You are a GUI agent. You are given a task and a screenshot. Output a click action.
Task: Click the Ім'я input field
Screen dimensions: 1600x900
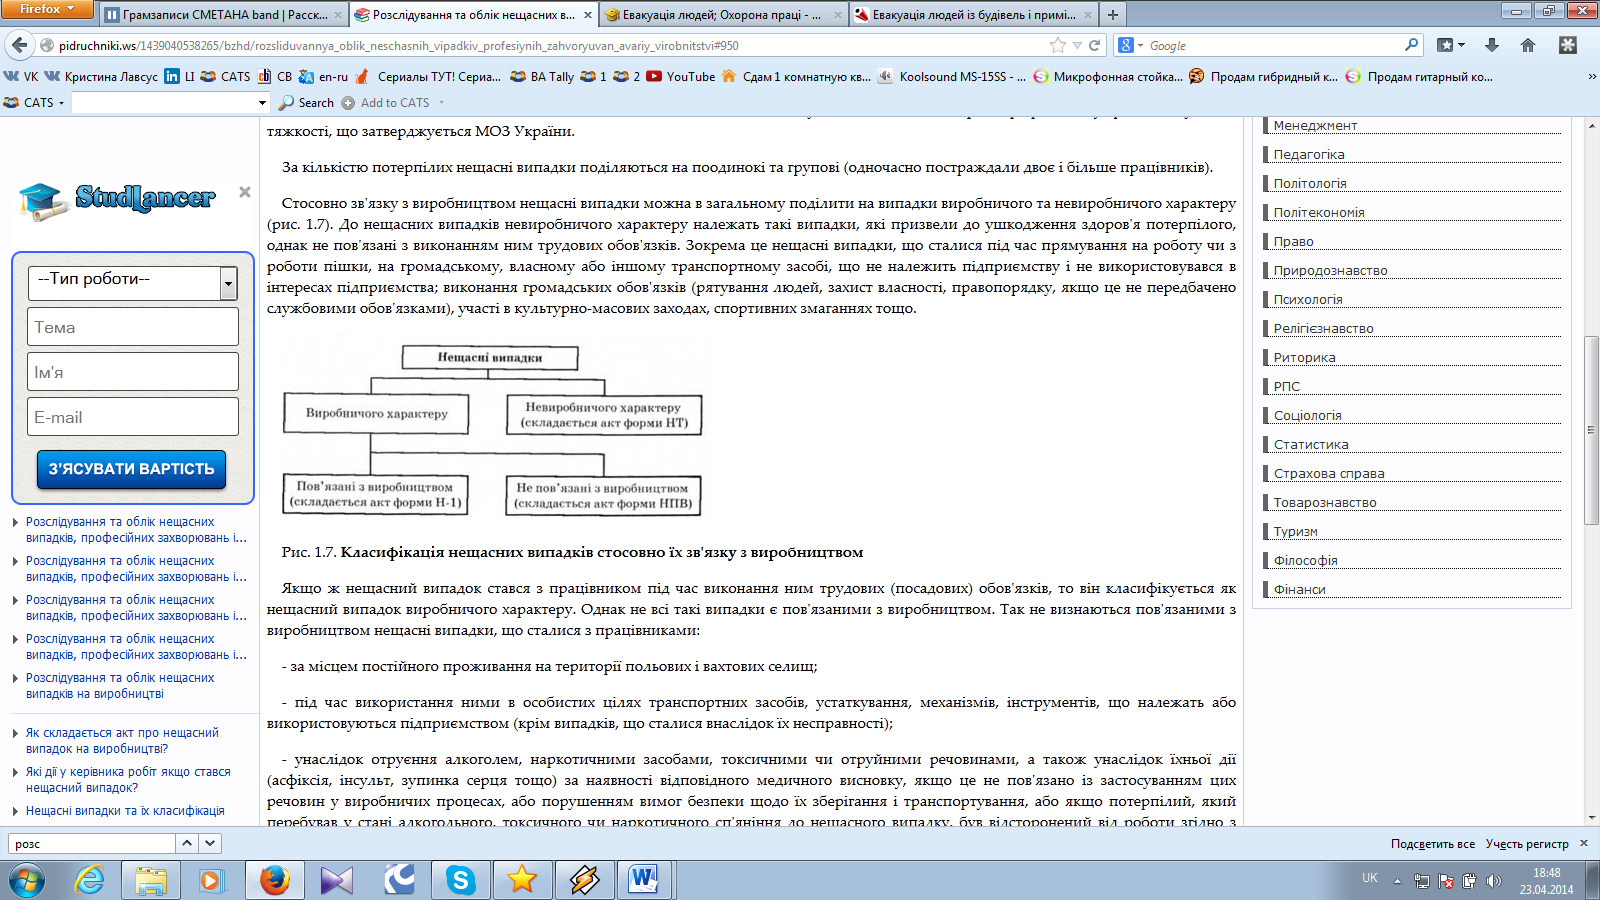click(x=133, y=372)
